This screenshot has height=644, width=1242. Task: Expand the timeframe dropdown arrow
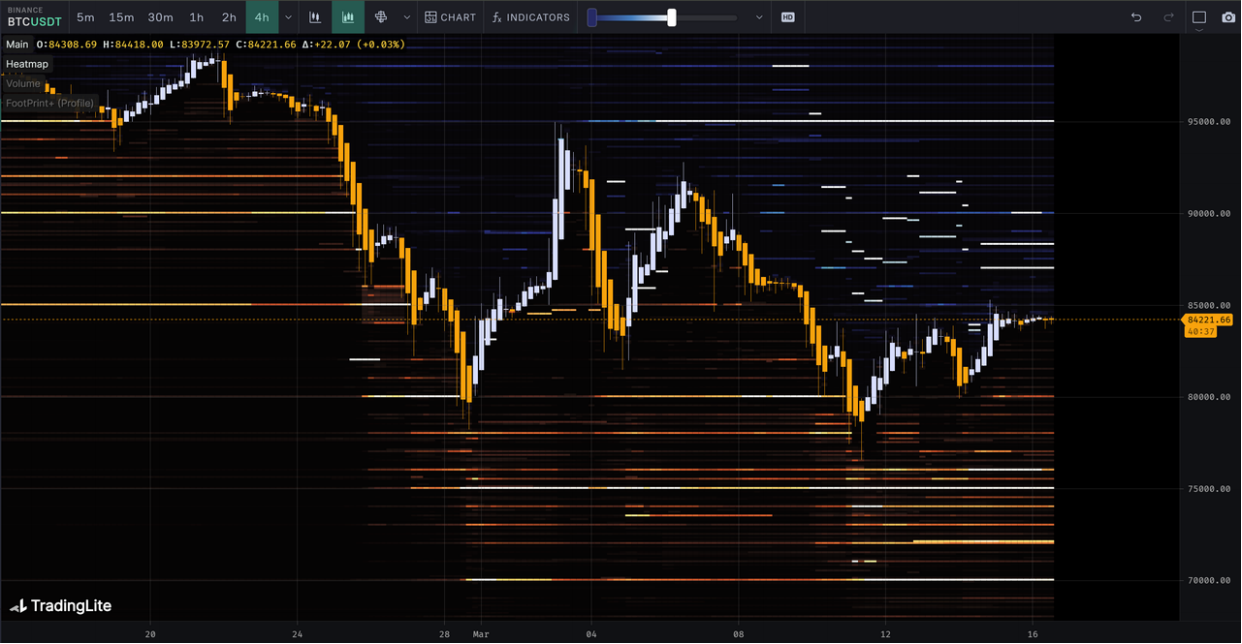coord(288,17)
